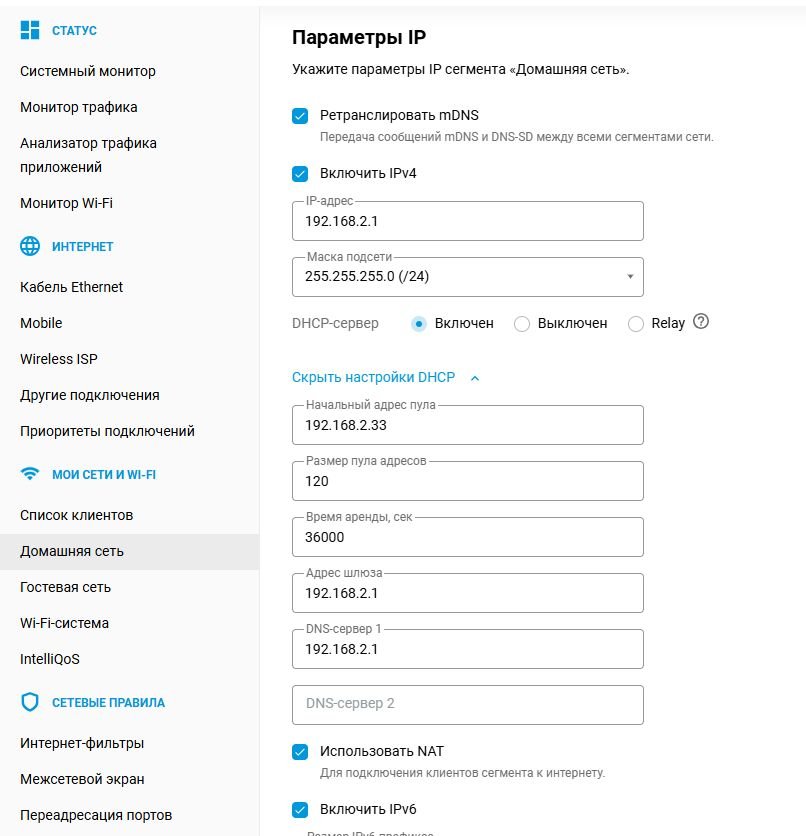Select the DHCP server disabled radio button
Image resolution: width=806 pixels, height=836 pixels.
(521, 324)
